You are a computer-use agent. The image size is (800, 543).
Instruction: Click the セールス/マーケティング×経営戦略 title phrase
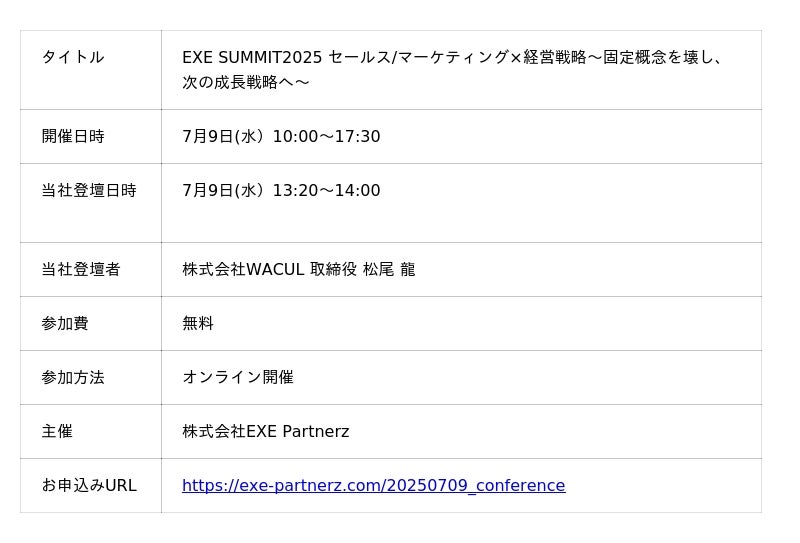pyautogui.click(x=457, y=57)
